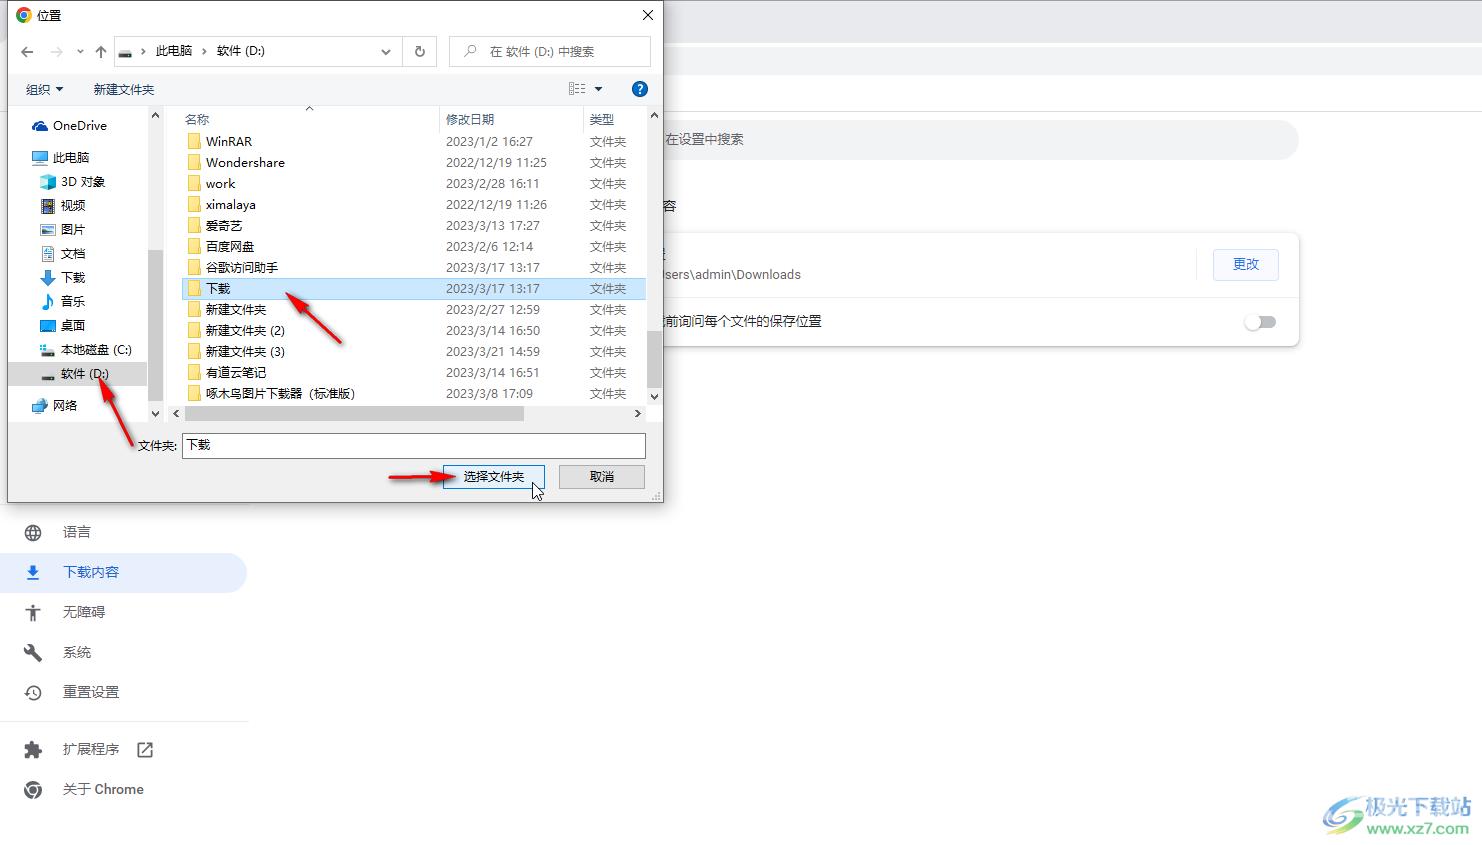Select OneDrive in the navigation pane
This screenshot has height=845, width=1482.
pyautogui.click(x=69, y=126)
